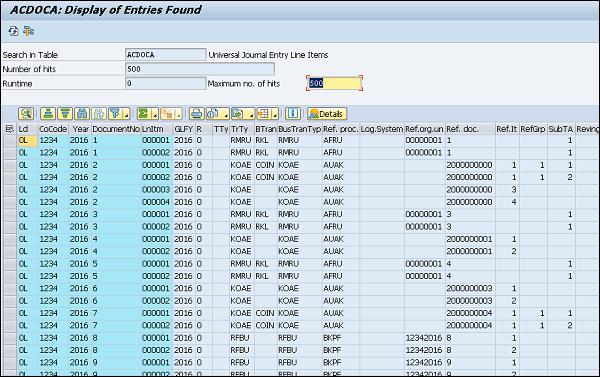Select the first row using its selector box
This screenshot has height=377, width=600.
[x=9, y=140]
